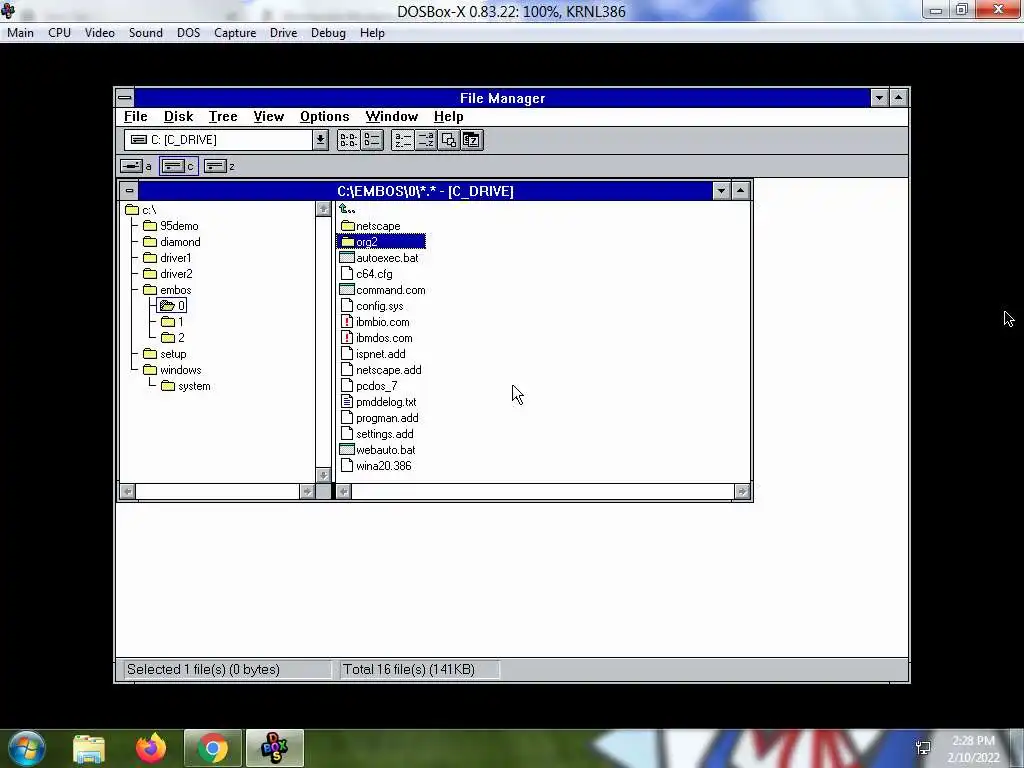Sort files by type toolbar button
The height and width of the screenshot is (768, 1024).
point(426,140)
